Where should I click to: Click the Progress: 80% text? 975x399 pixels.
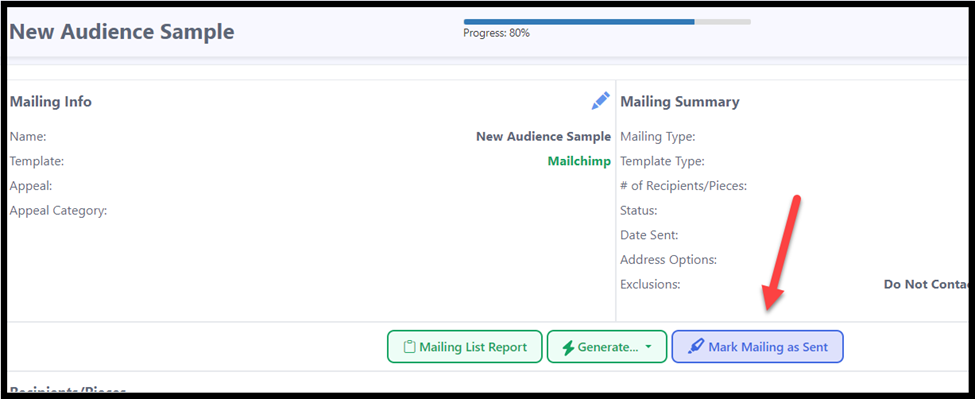point(496,34)
